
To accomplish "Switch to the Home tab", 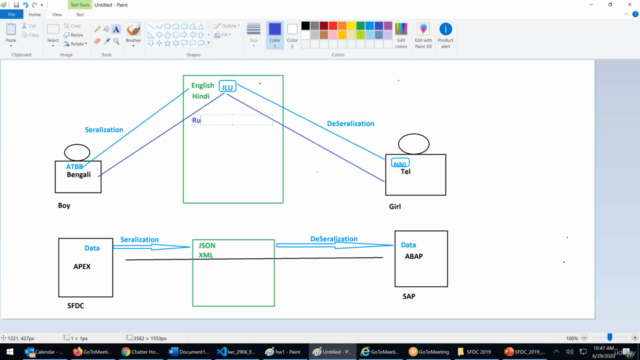I will coord(35,15).
